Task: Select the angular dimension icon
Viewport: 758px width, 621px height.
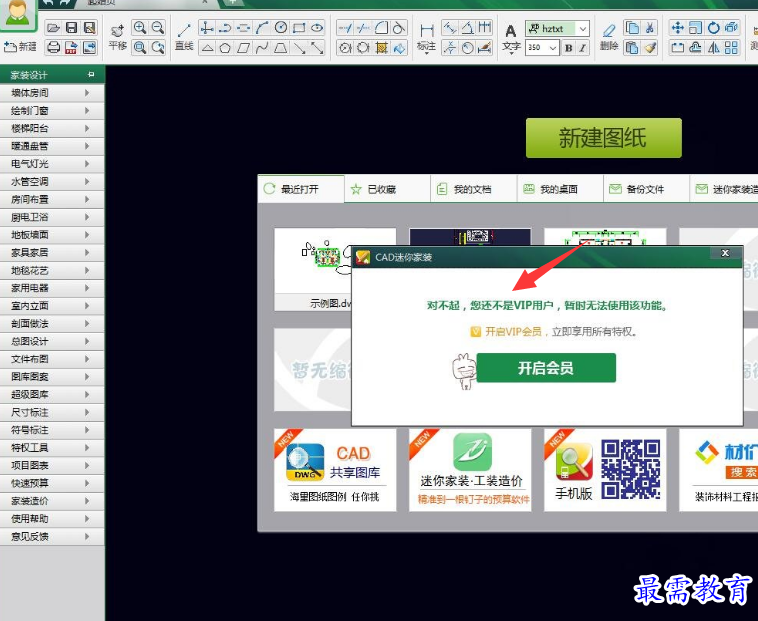Action: tap(467, 28)
